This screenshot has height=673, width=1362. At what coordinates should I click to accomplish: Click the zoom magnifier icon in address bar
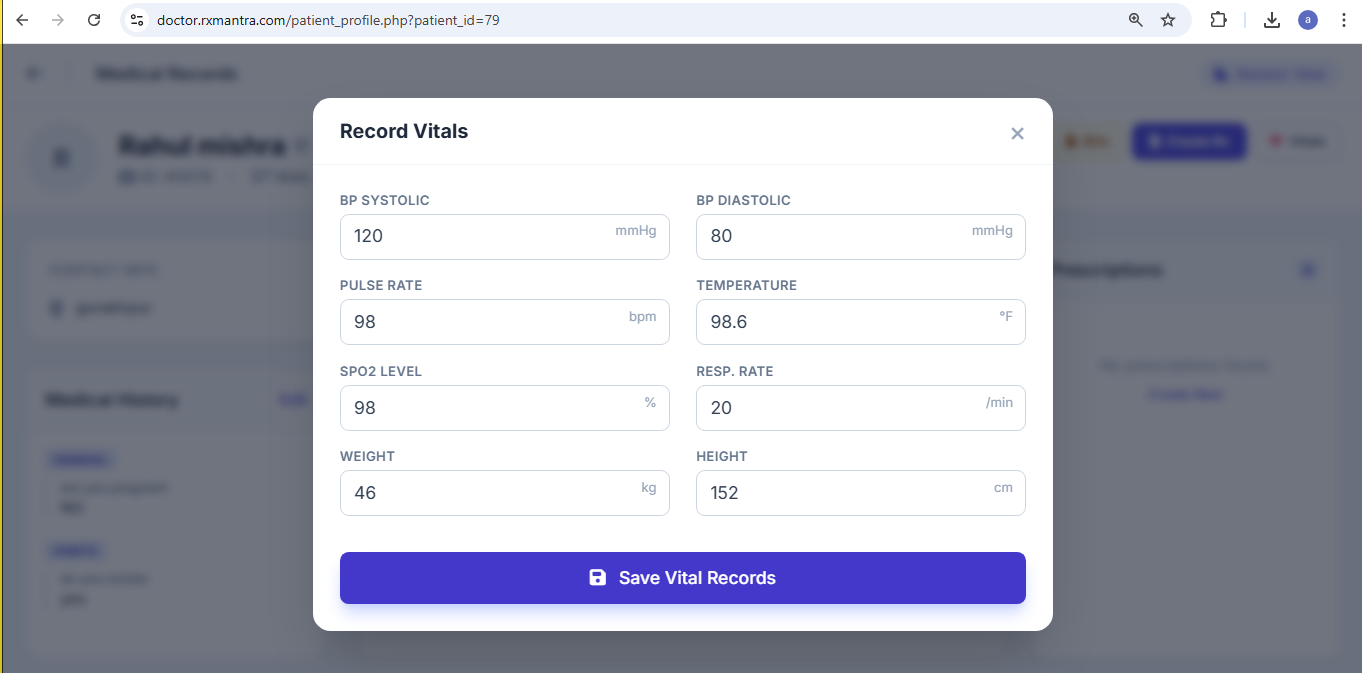pos(1135,20)
